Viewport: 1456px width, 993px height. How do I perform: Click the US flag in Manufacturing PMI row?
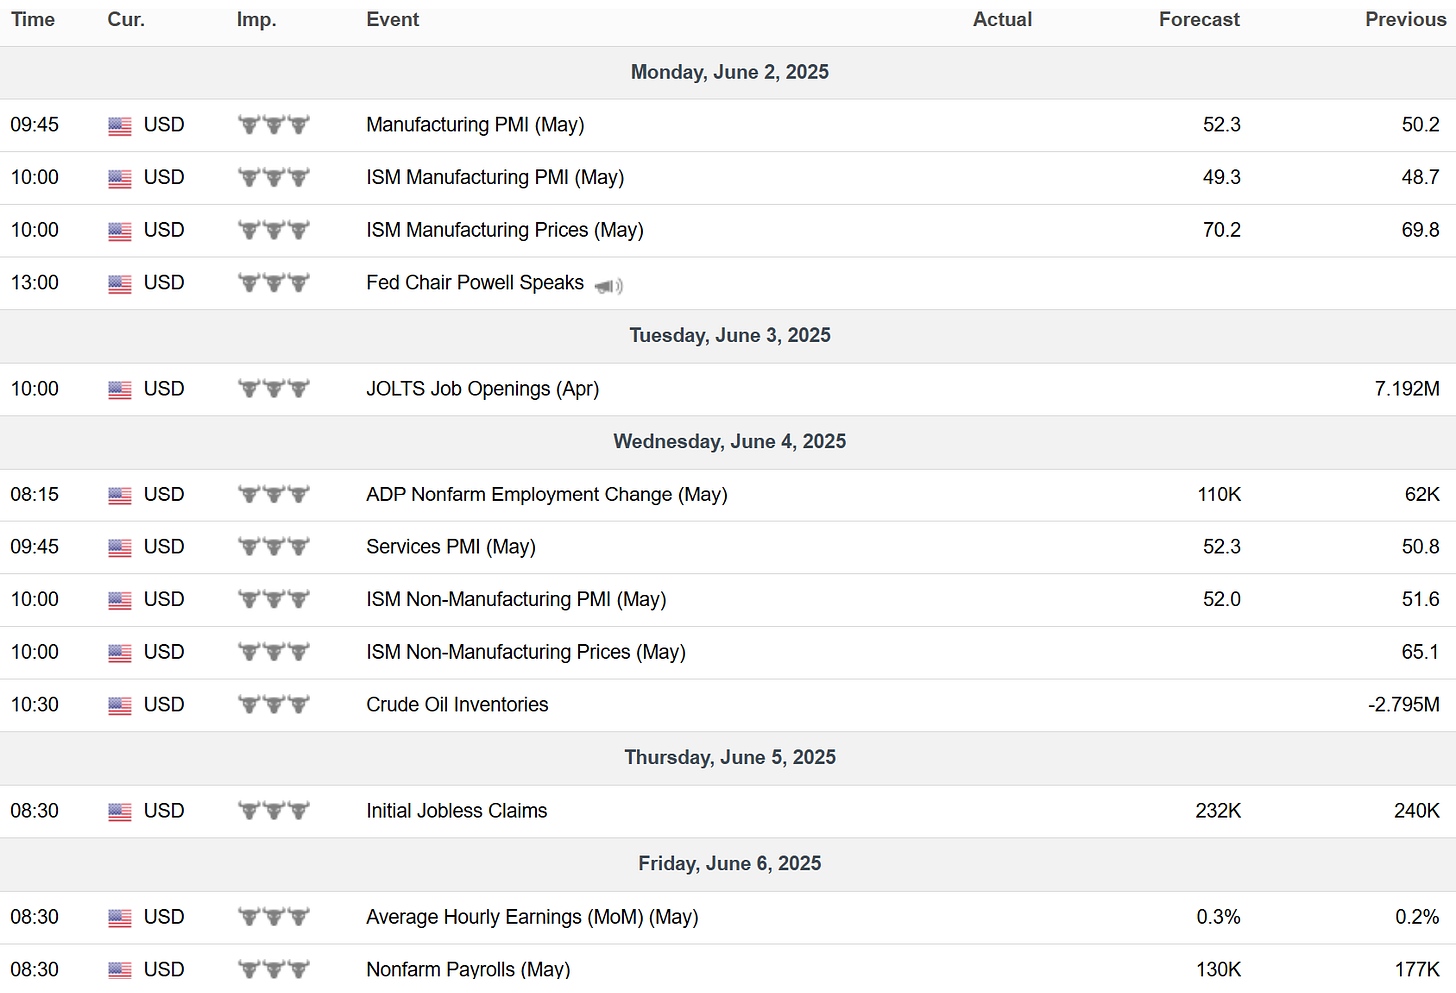pyautogui.click(x=120, y=126)
